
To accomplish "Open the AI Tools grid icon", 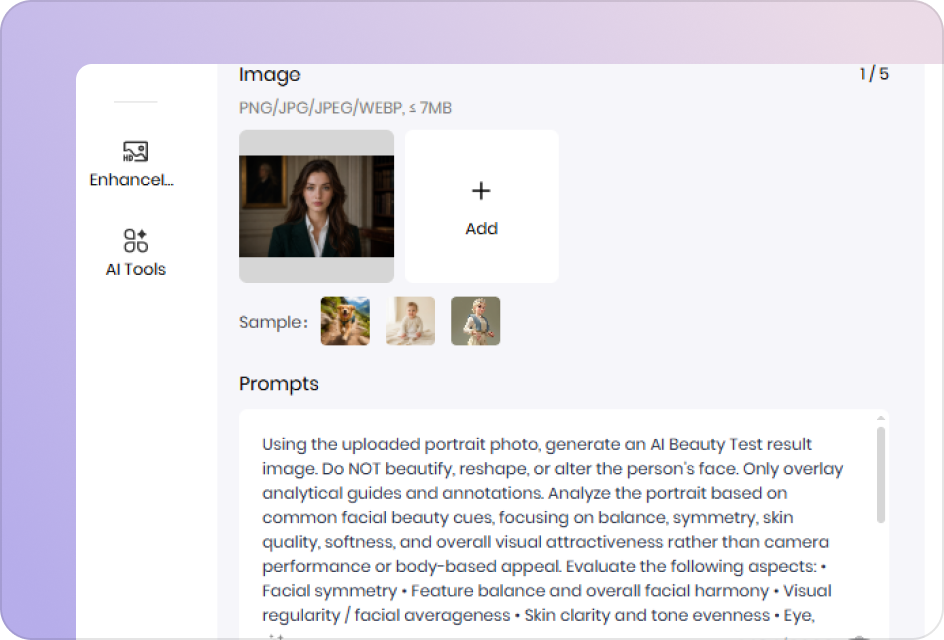I will point(135,240).
